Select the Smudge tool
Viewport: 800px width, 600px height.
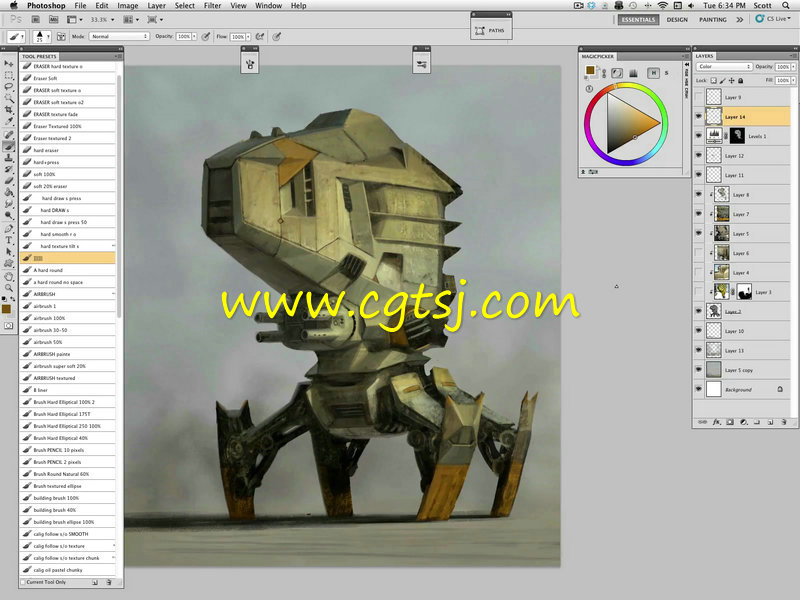9,204
